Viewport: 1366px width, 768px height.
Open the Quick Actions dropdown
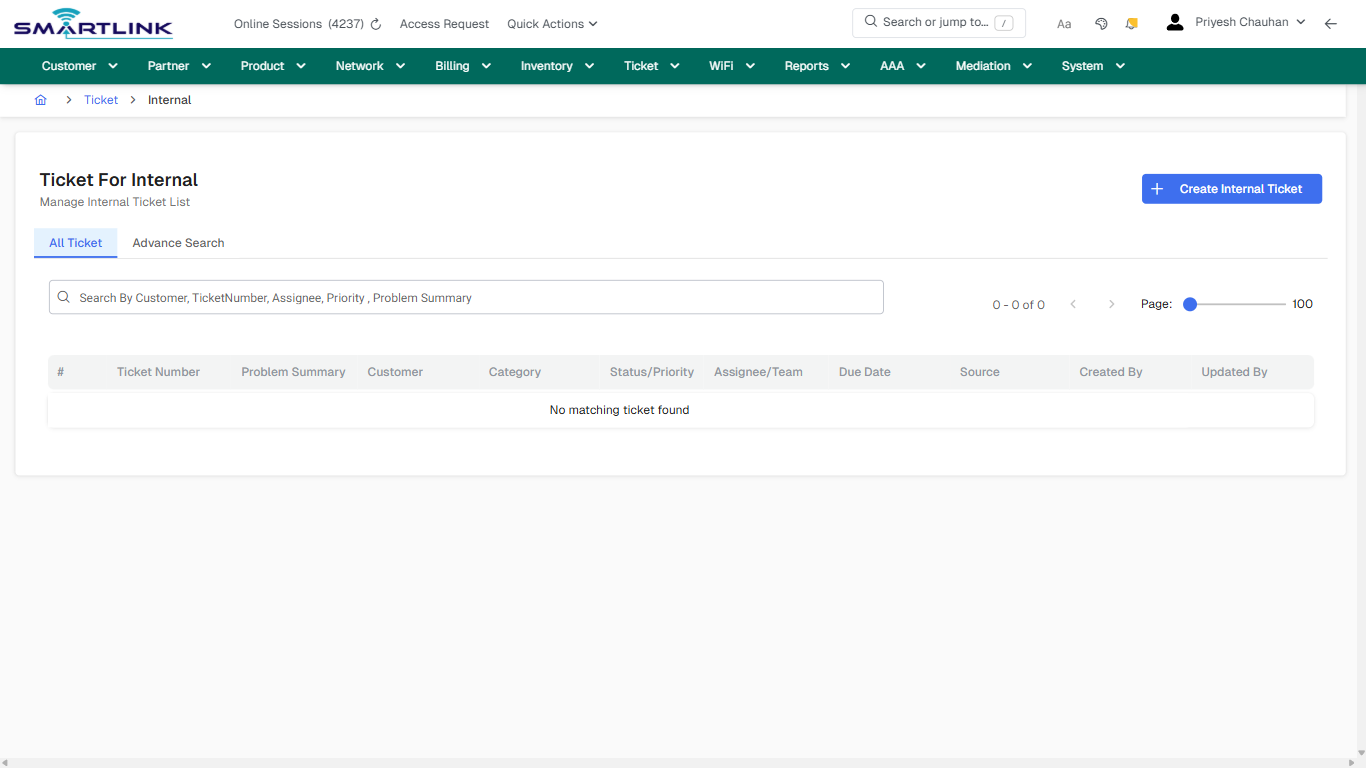point(551,23)
